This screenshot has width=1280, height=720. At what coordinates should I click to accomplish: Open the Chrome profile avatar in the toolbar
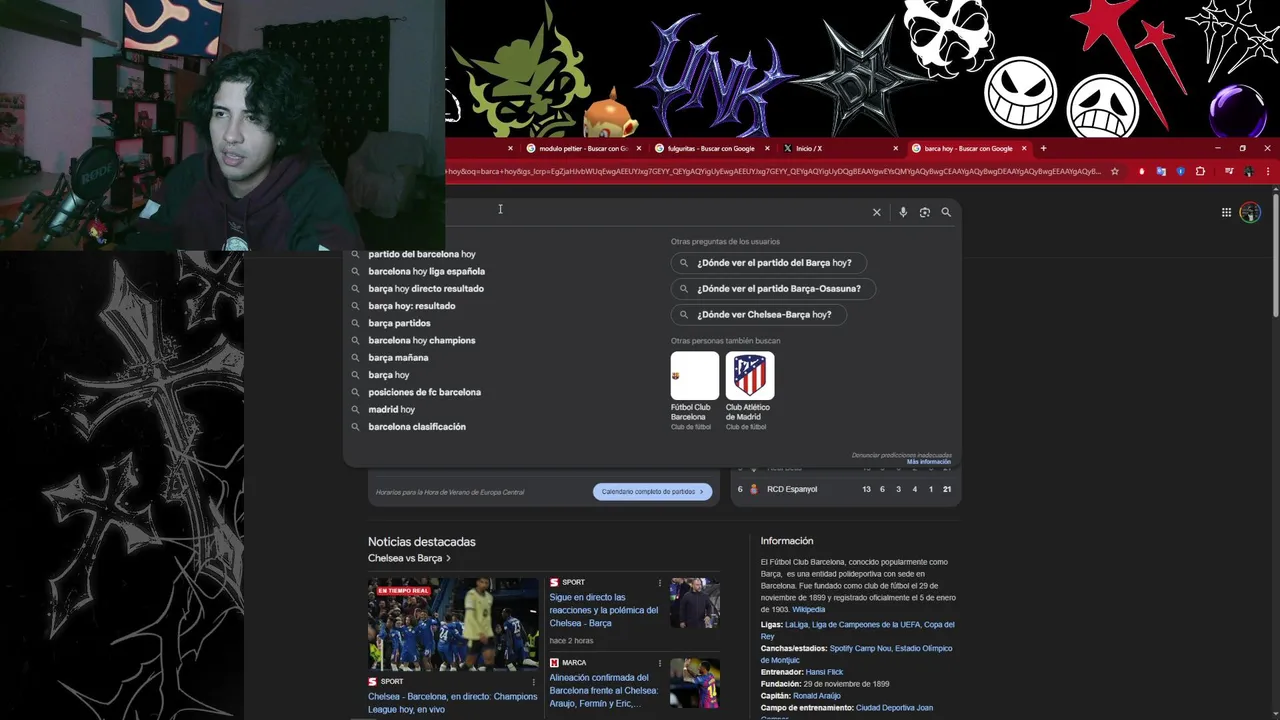coord(1250,171)
